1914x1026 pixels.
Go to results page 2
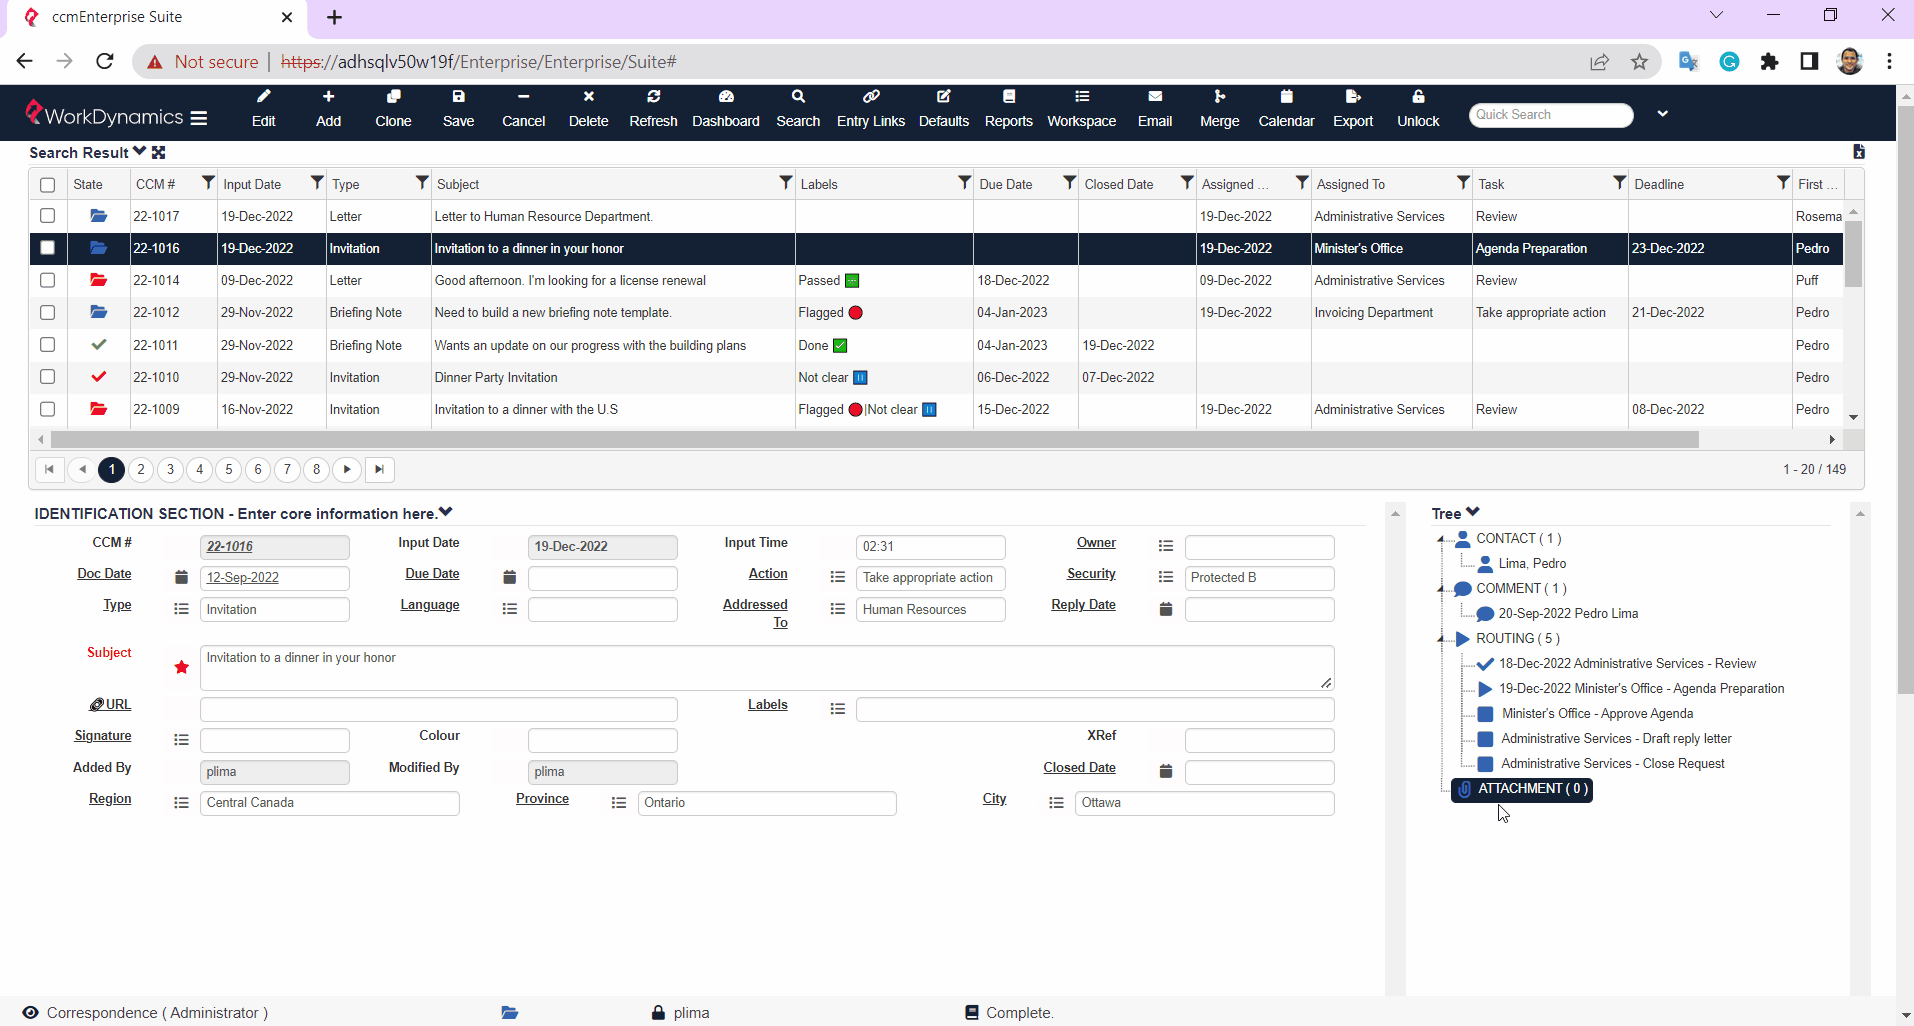pyautogui.click(x=141, y=469)
